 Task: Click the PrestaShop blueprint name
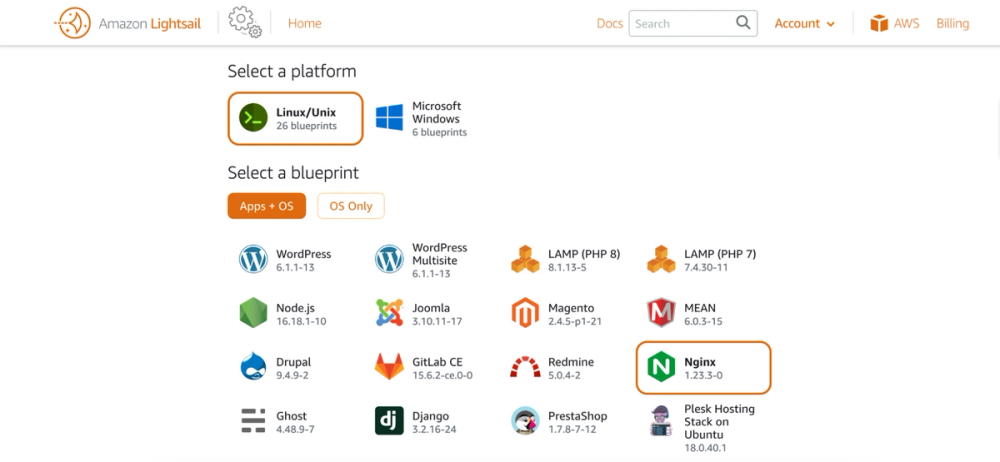pyautogui.click(x=578, y=416)
